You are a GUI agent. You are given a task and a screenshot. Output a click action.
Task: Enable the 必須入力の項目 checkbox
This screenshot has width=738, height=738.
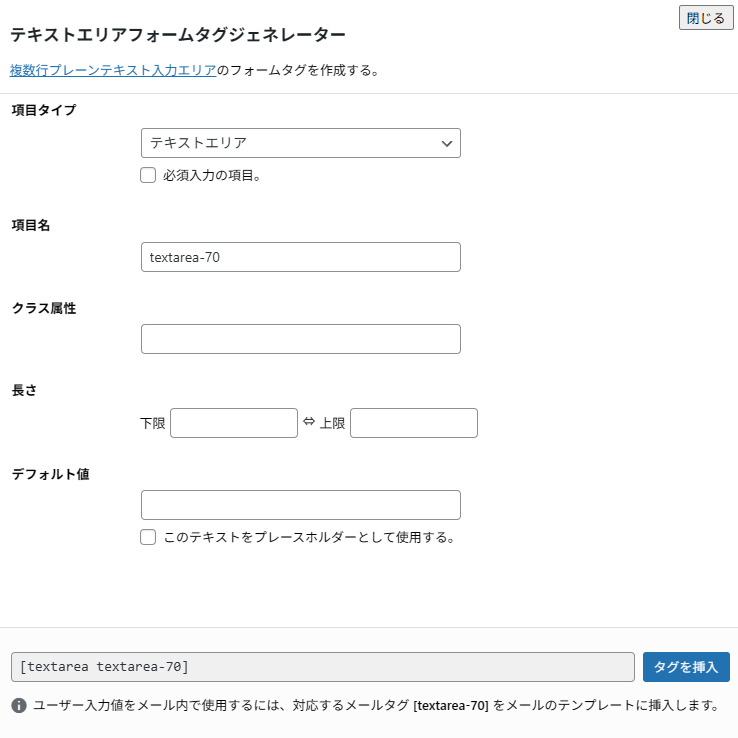tap(148, 175)
